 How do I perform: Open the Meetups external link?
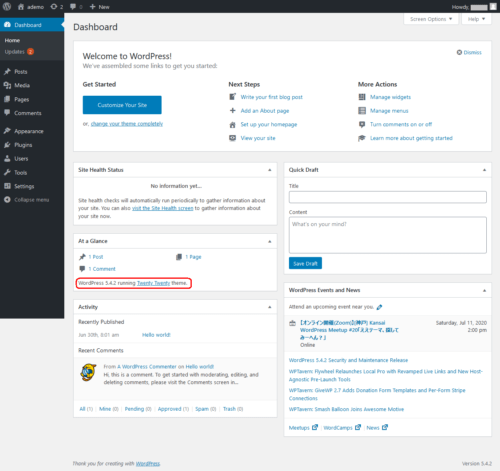pyautogui.click(x=303, y=428)
